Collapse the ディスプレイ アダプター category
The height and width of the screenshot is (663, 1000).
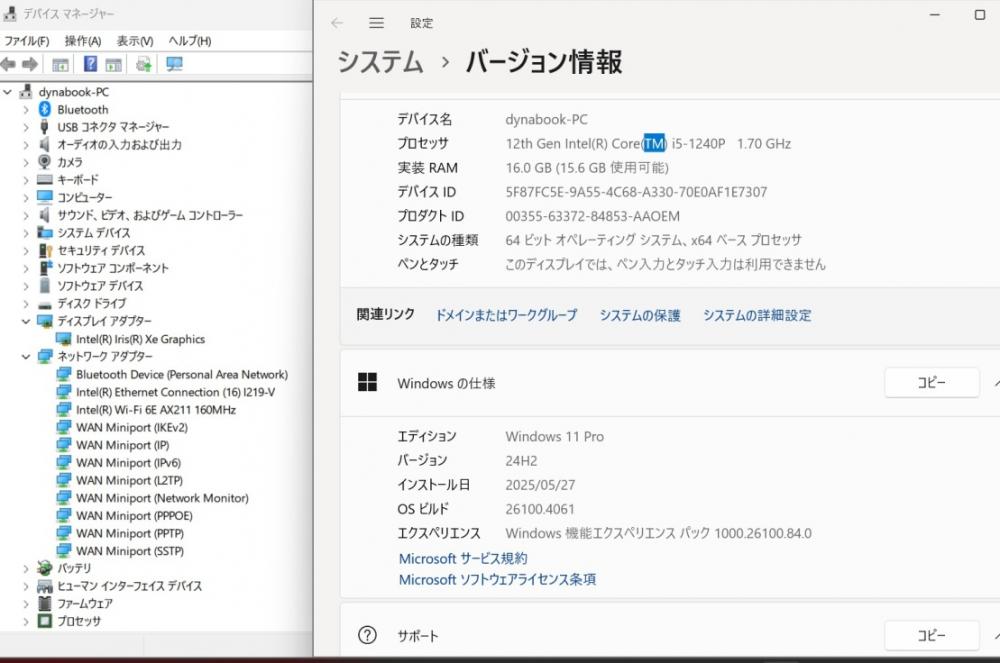tap(26, 321)
